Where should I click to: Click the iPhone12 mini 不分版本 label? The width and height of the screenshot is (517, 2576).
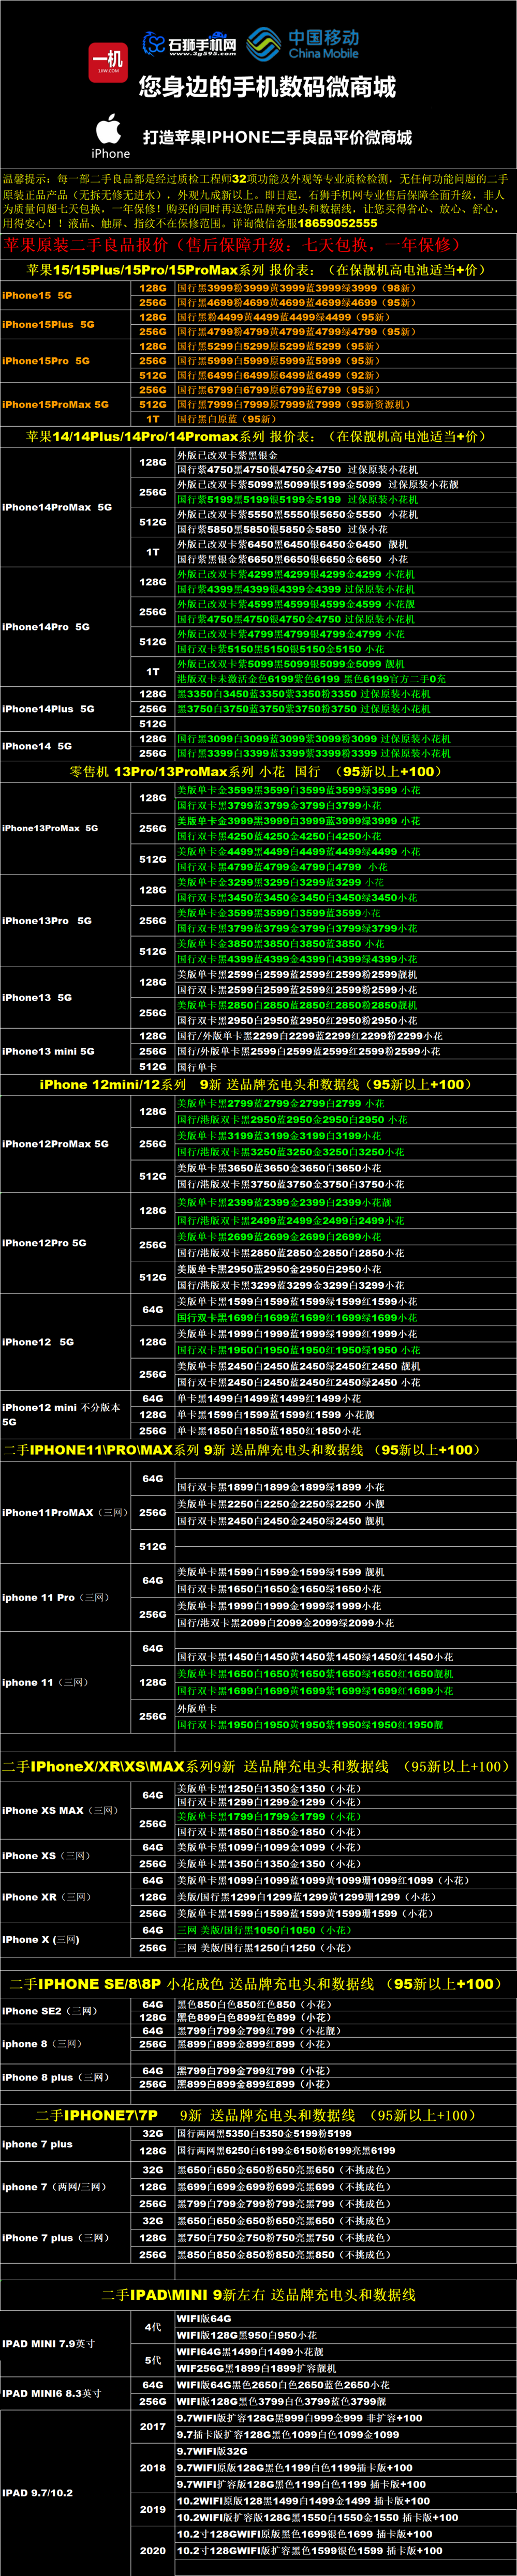(x=61, y=1414)
